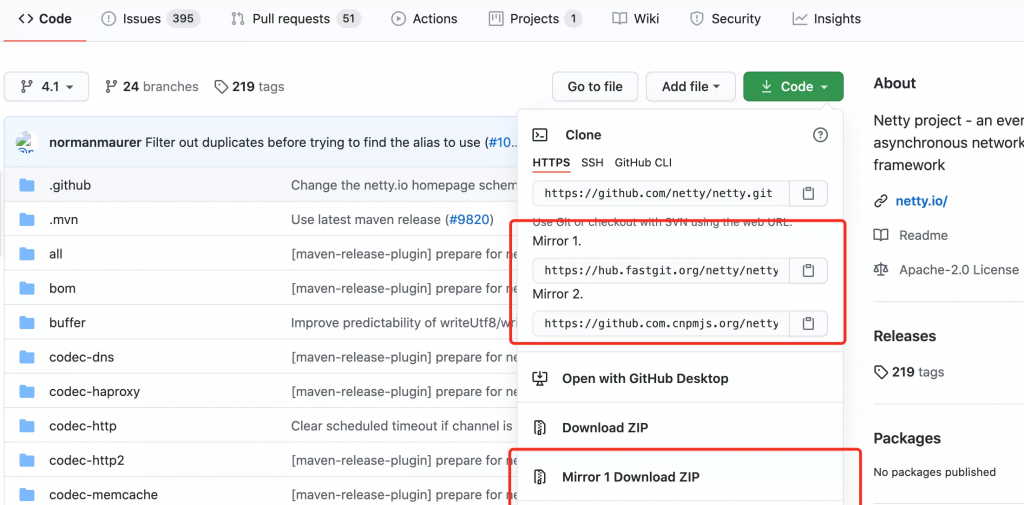Open the .mvn folder
The height and width of the screenshot is (505, 1024).
[x=63, y=220]
